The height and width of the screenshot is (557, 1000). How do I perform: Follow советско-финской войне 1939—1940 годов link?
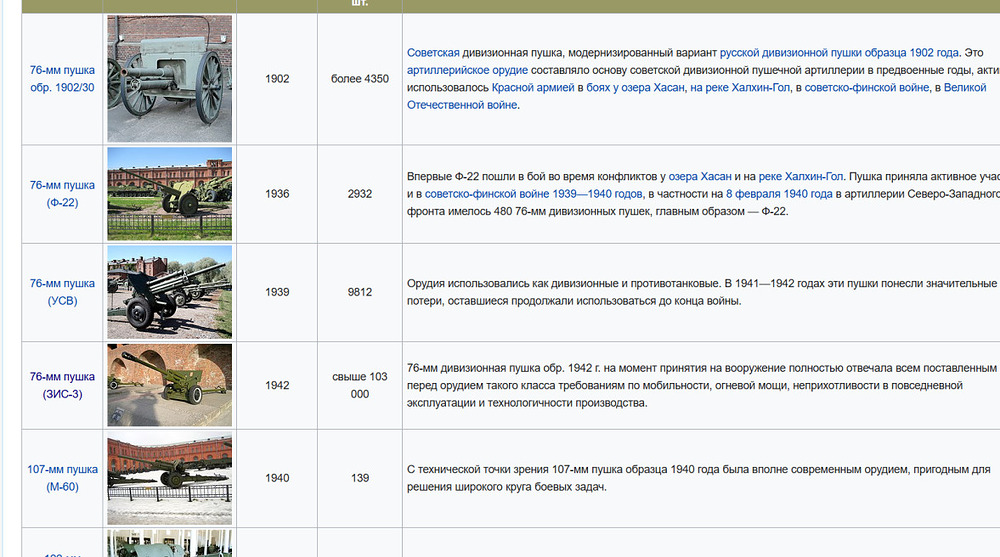click(x=533, y=193)
